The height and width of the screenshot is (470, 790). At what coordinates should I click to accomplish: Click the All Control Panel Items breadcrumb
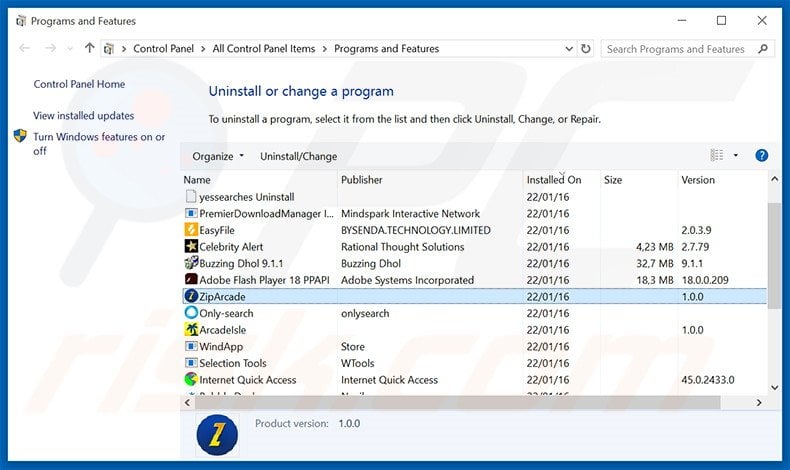264,49
